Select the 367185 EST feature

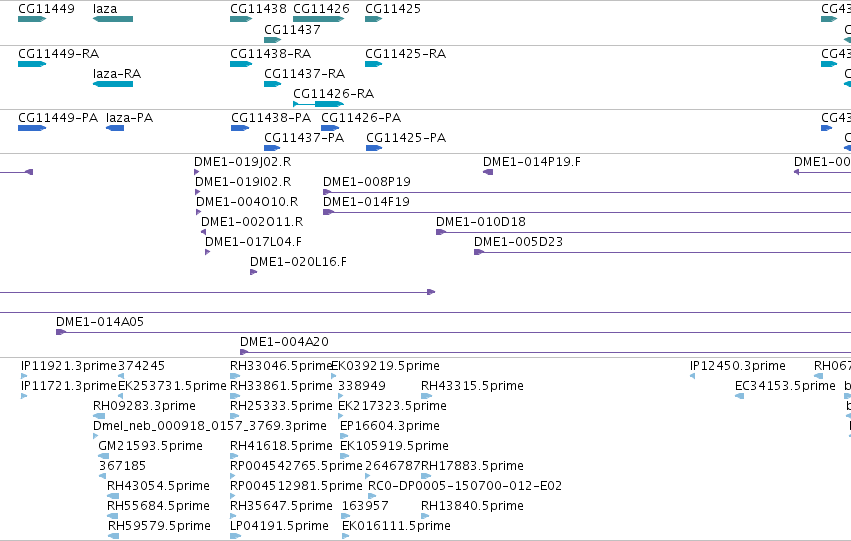(x=102, y=476)
